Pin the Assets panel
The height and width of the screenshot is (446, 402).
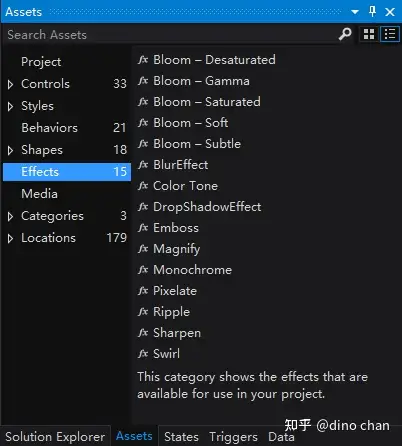373,12
